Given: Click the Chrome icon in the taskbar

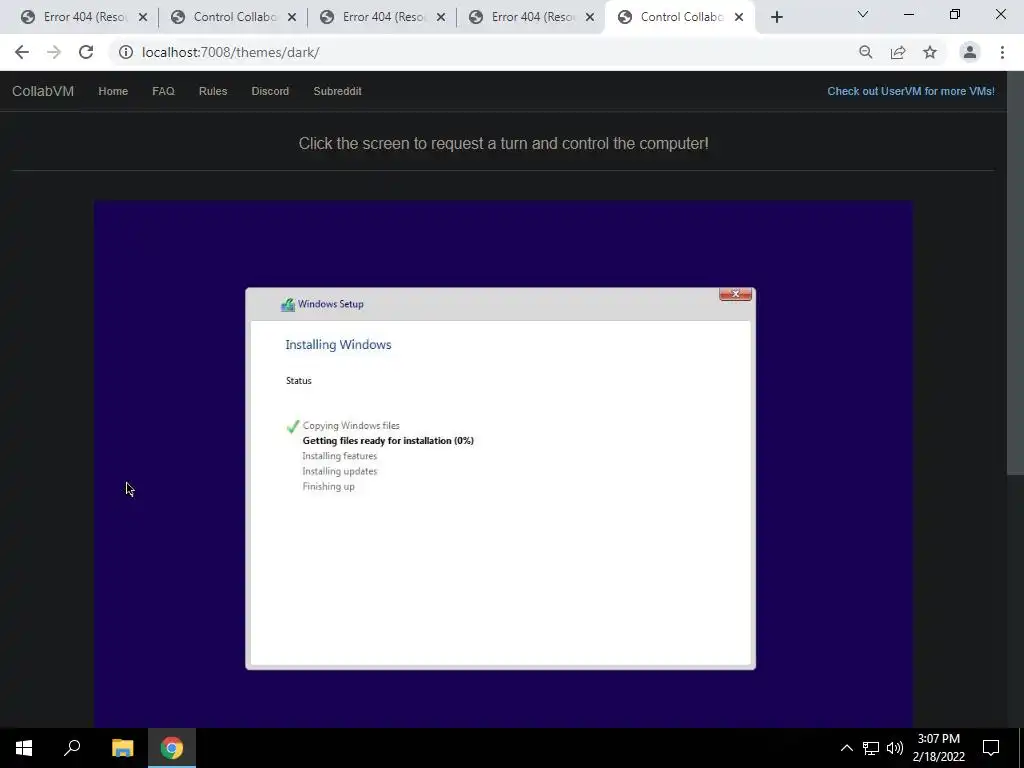Looking at the screenshot, I should (x=172, y=748).
